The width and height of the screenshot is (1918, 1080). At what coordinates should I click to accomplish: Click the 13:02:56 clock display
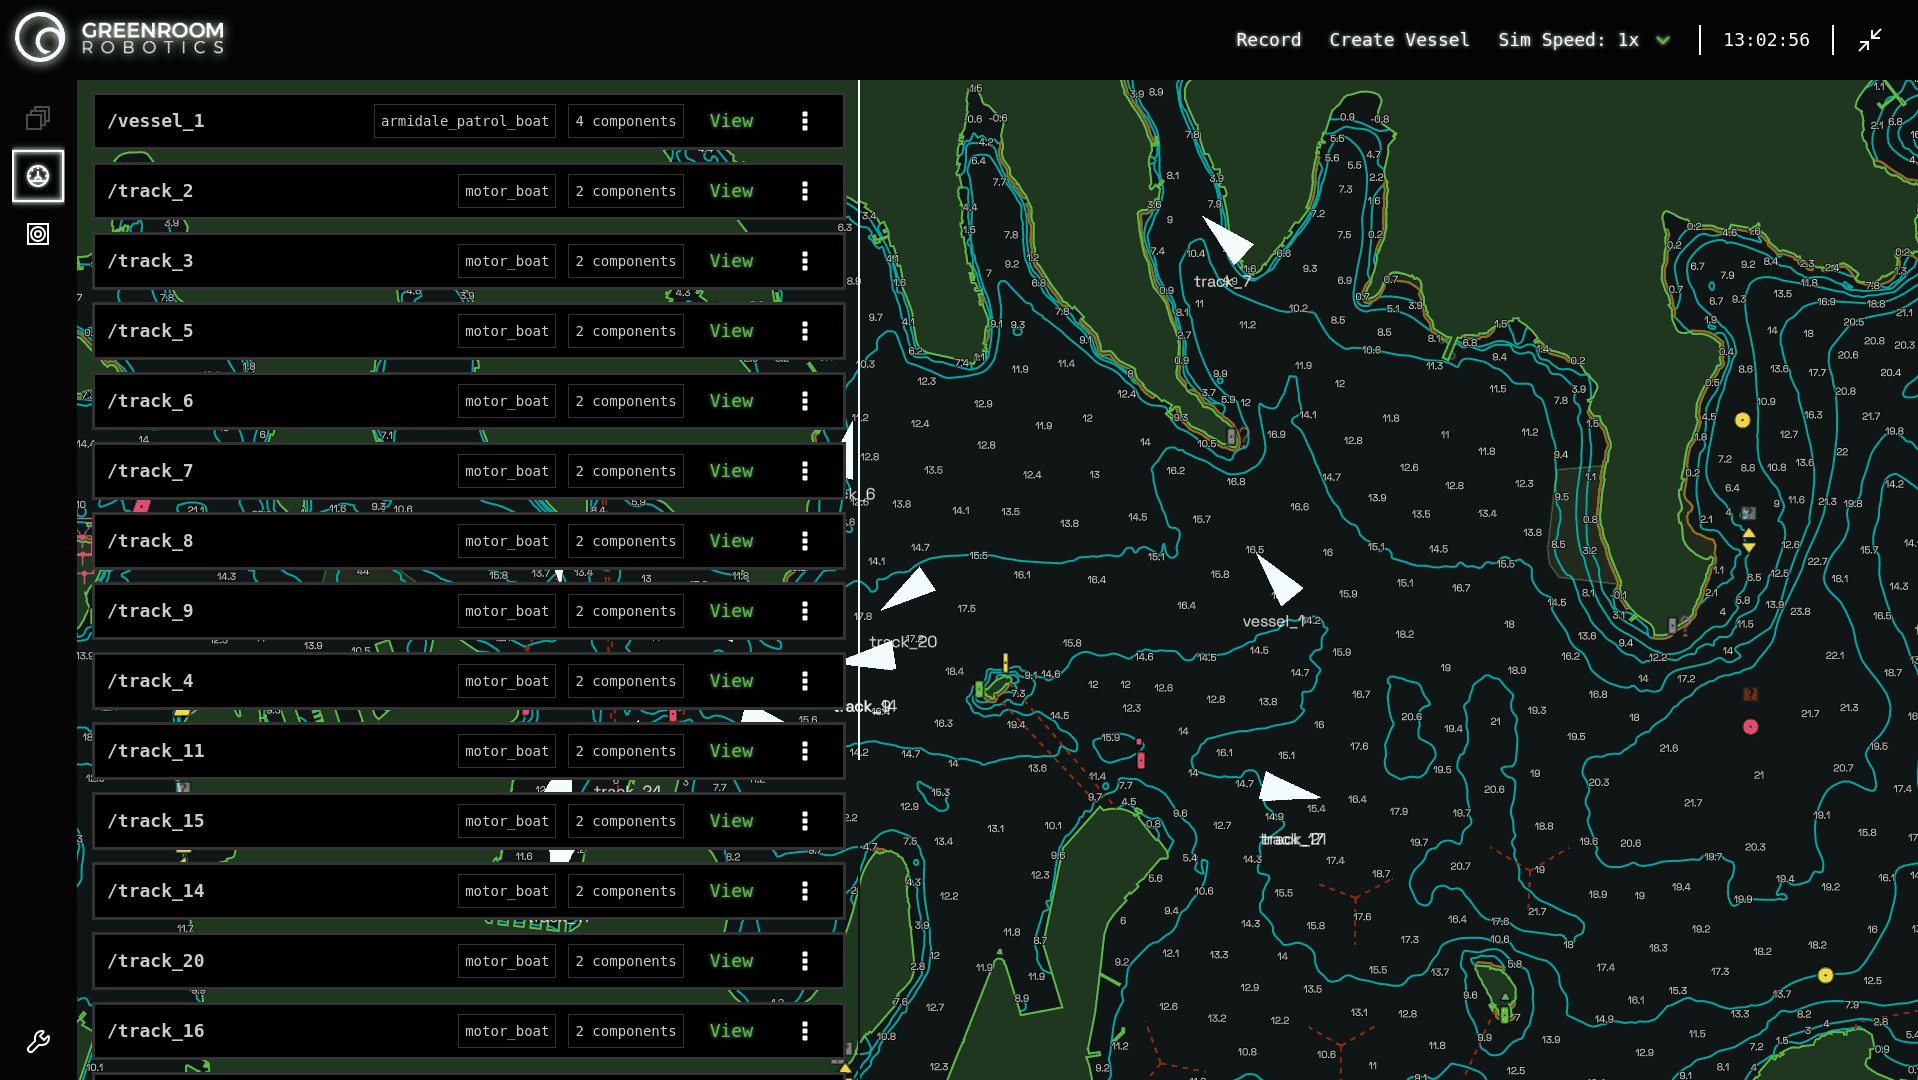click(1766, 40)
